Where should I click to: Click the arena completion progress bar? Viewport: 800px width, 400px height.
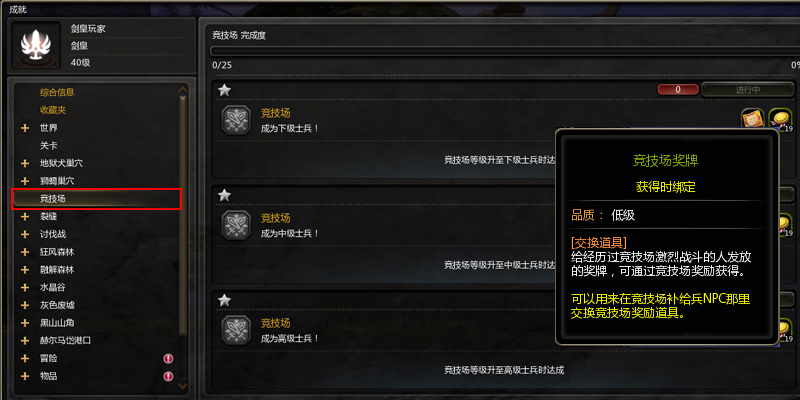click(x=505, y=51)
